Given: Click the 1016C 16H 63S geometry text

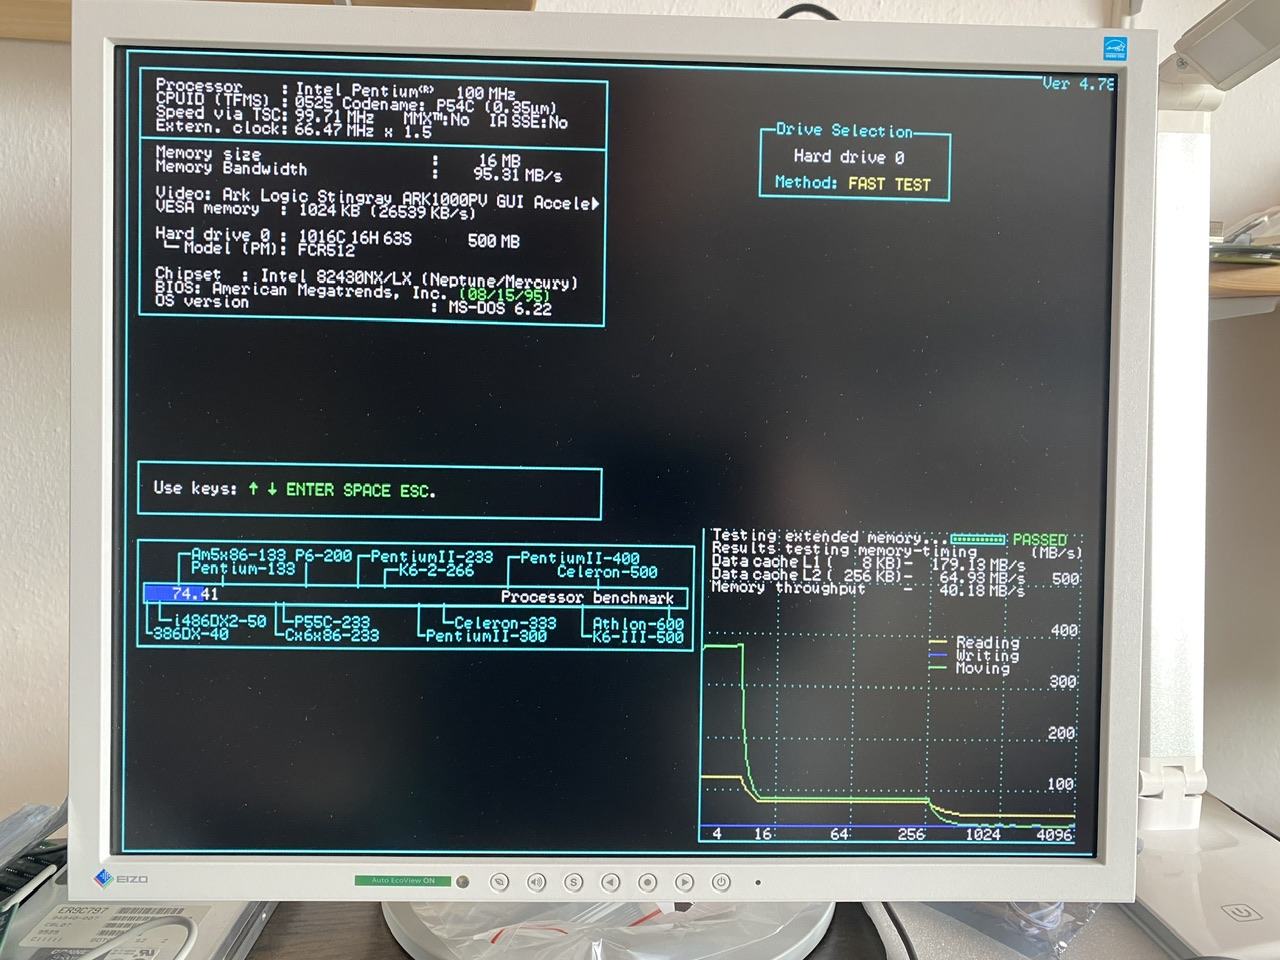Looking at the screenshot, I should tap(355, 238).
